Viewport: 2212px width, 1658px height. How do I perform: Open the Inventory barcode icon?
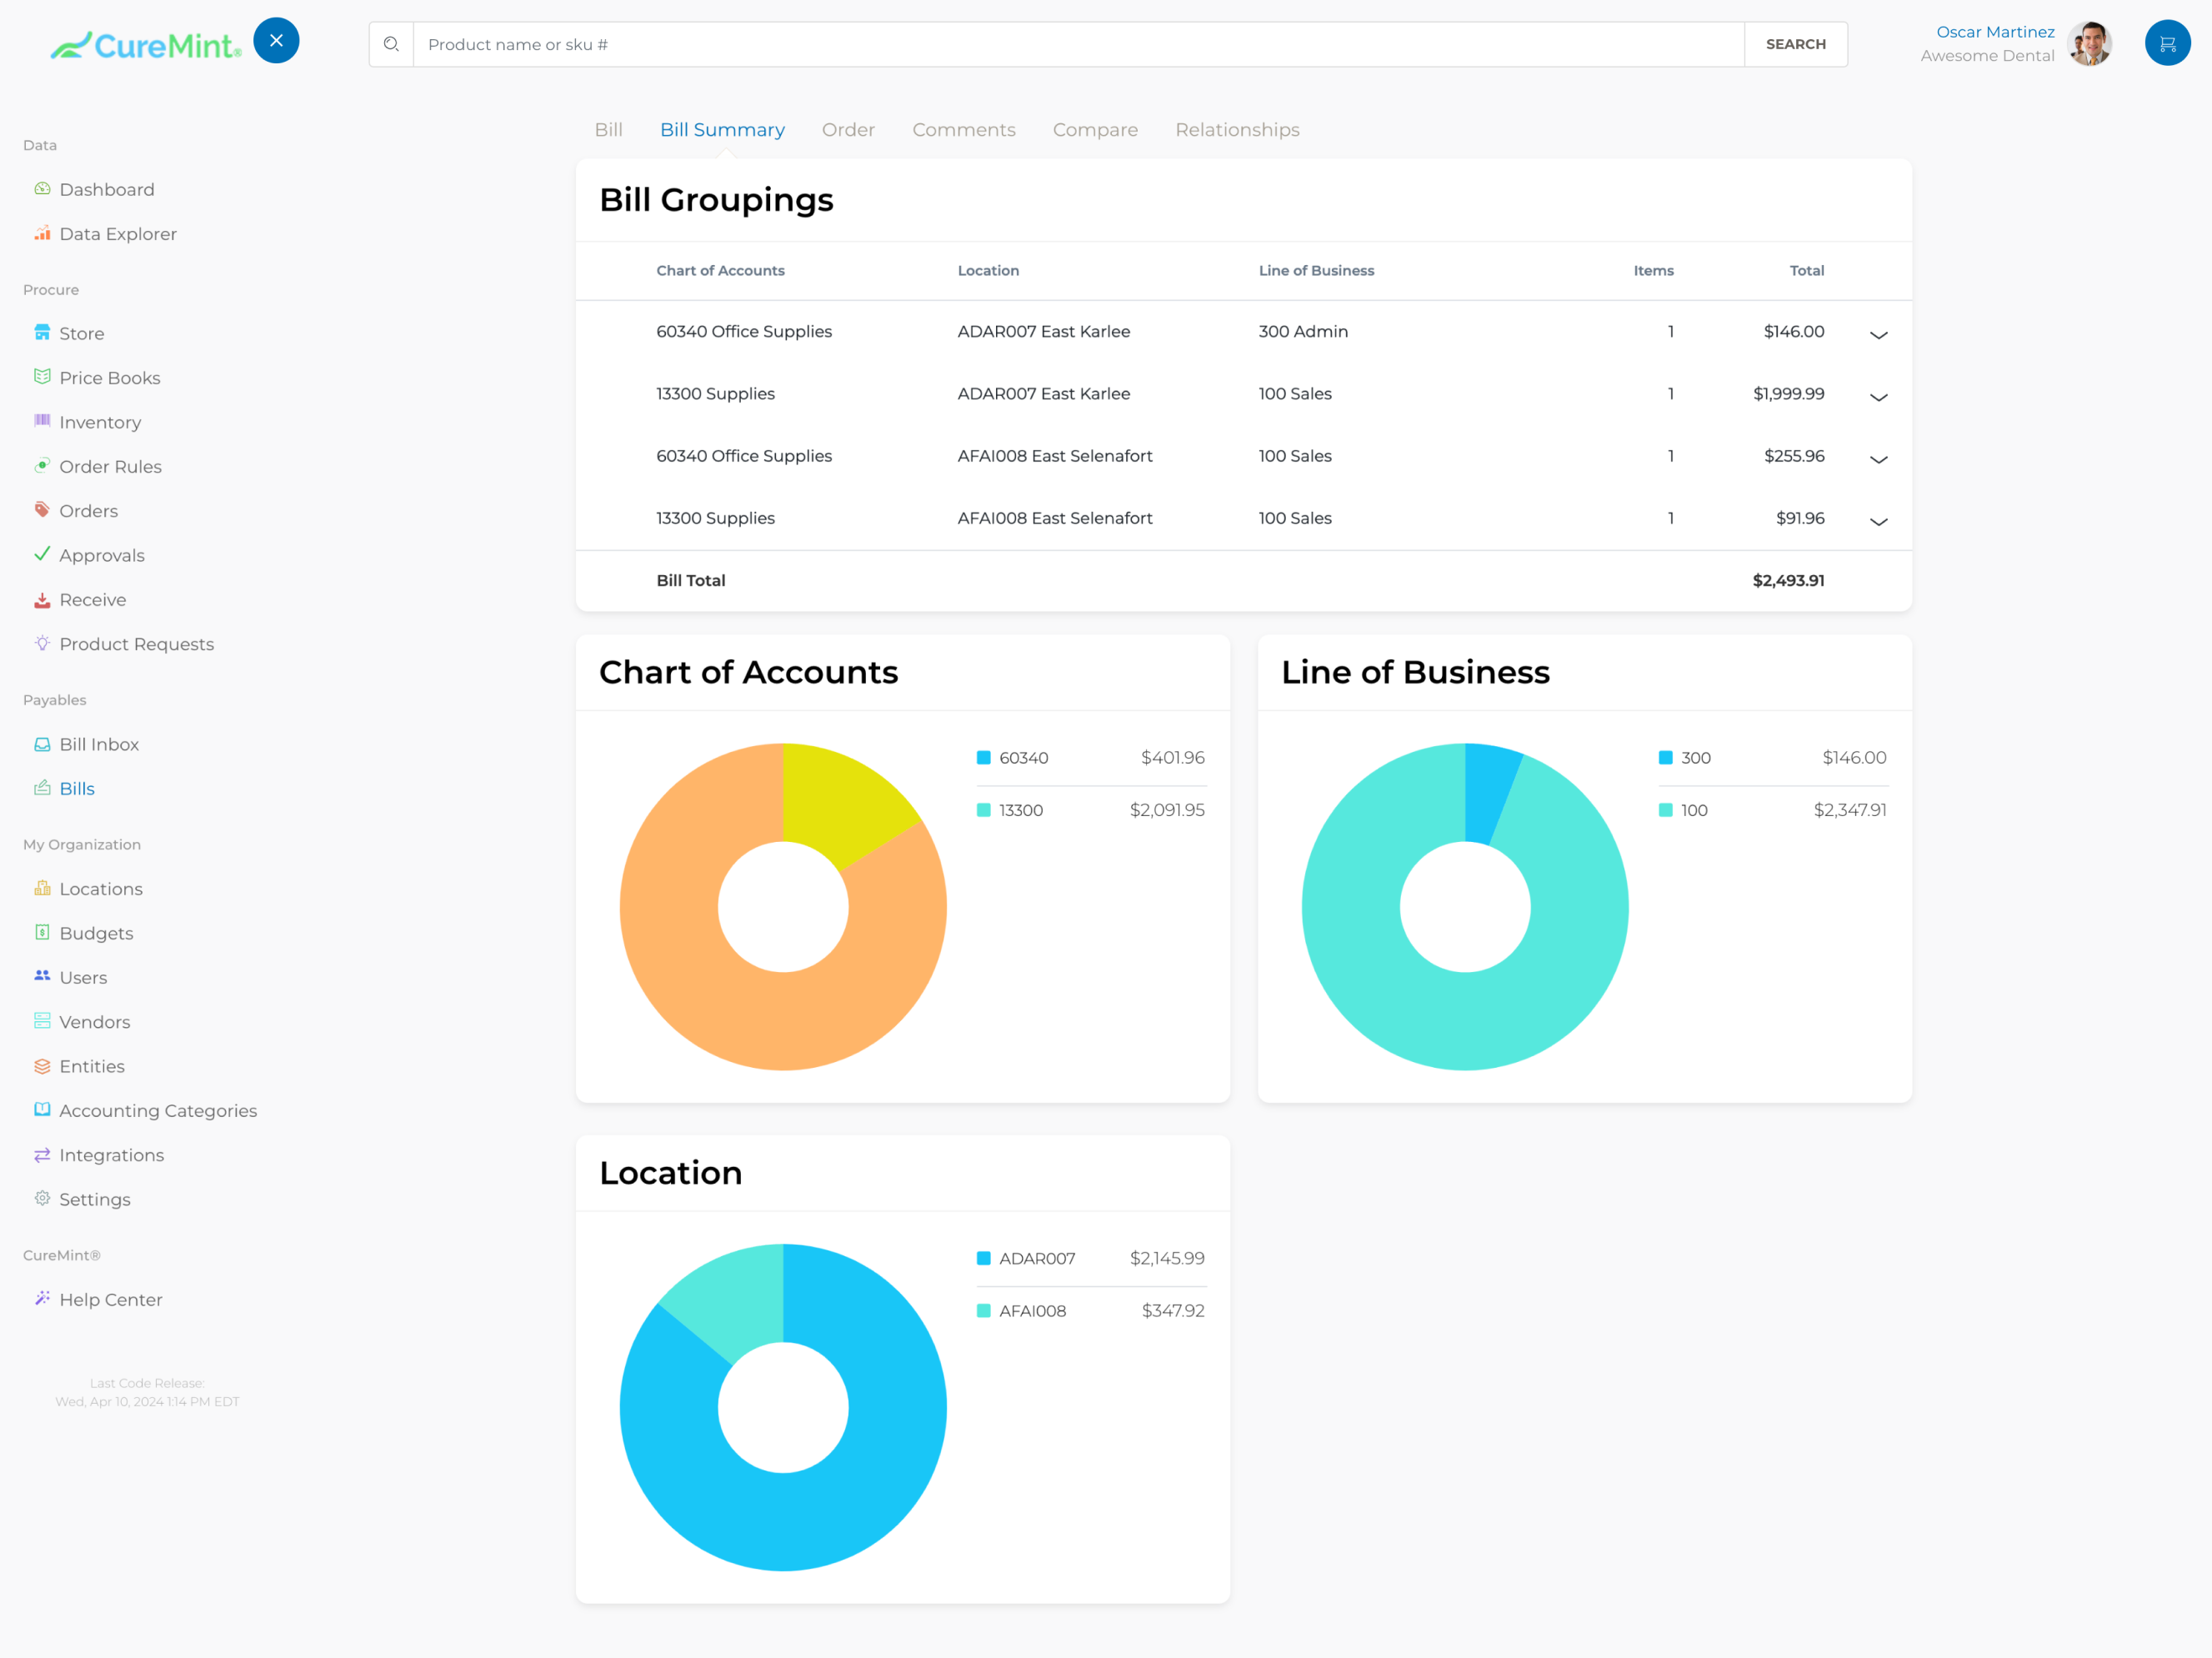42,421
